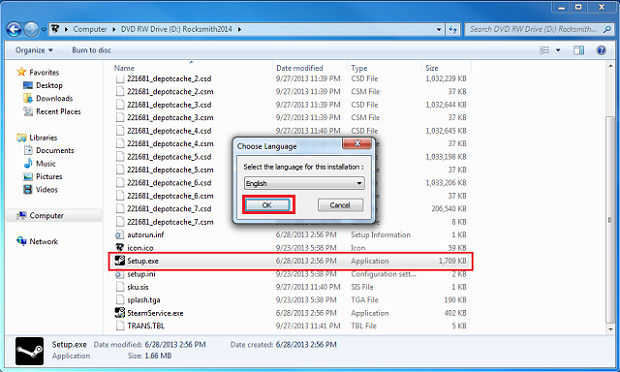The width and height of the screenshot is (620, 372).
Task: Open the Organize menu
Action: 34,50
